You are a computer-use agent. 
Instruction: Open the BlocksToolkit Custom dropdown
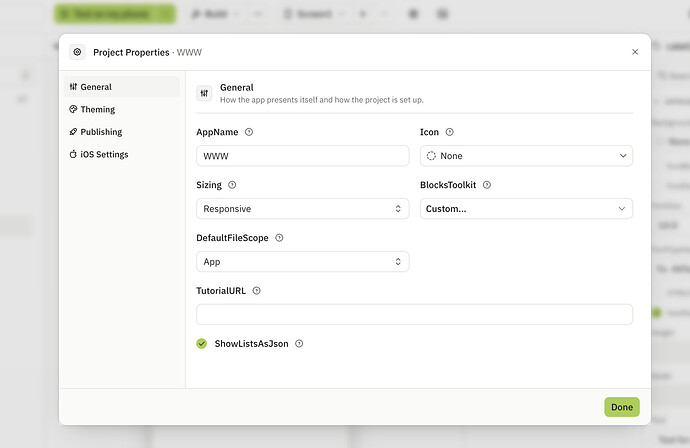(526, 209)
